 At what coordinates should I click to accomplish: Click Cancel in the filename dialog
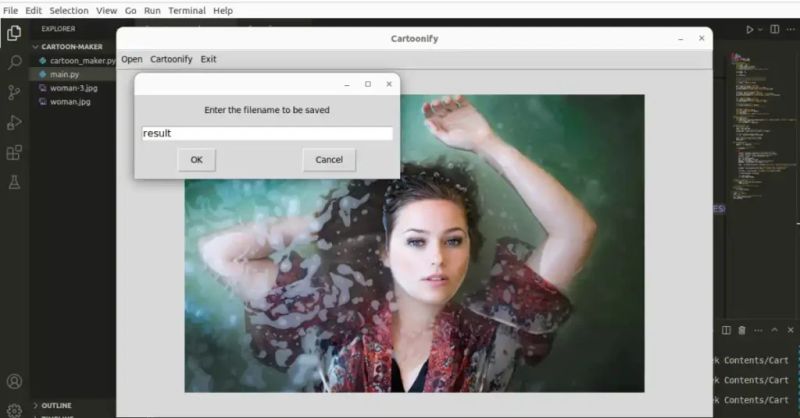point(329,160)
